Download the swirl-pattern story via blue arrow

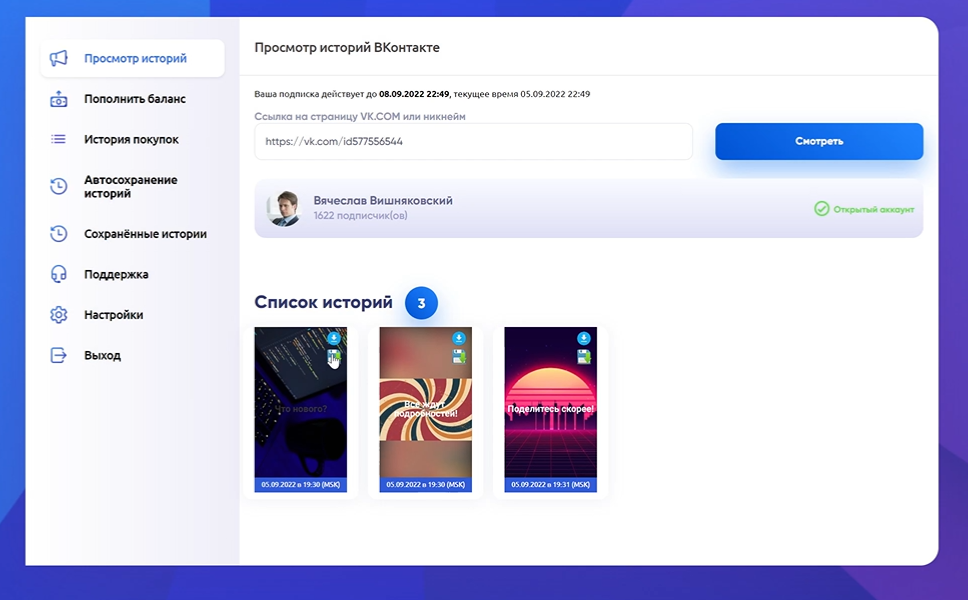(459, 339)
